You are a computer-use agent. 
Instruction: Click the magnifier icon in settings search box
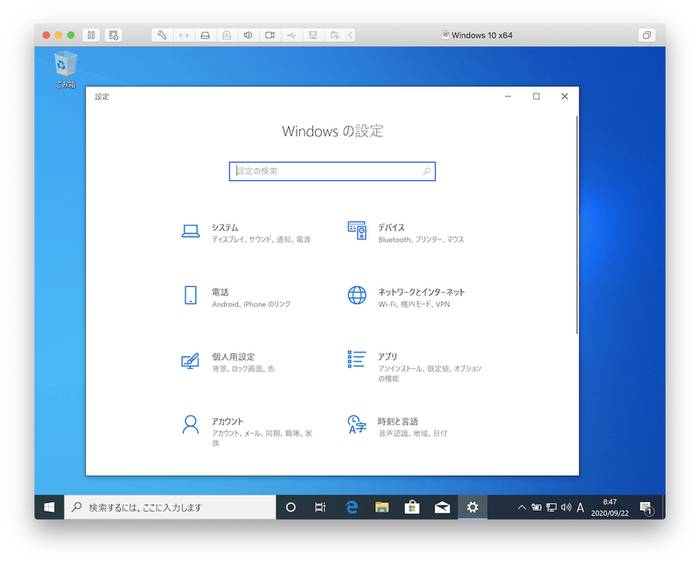426,171
